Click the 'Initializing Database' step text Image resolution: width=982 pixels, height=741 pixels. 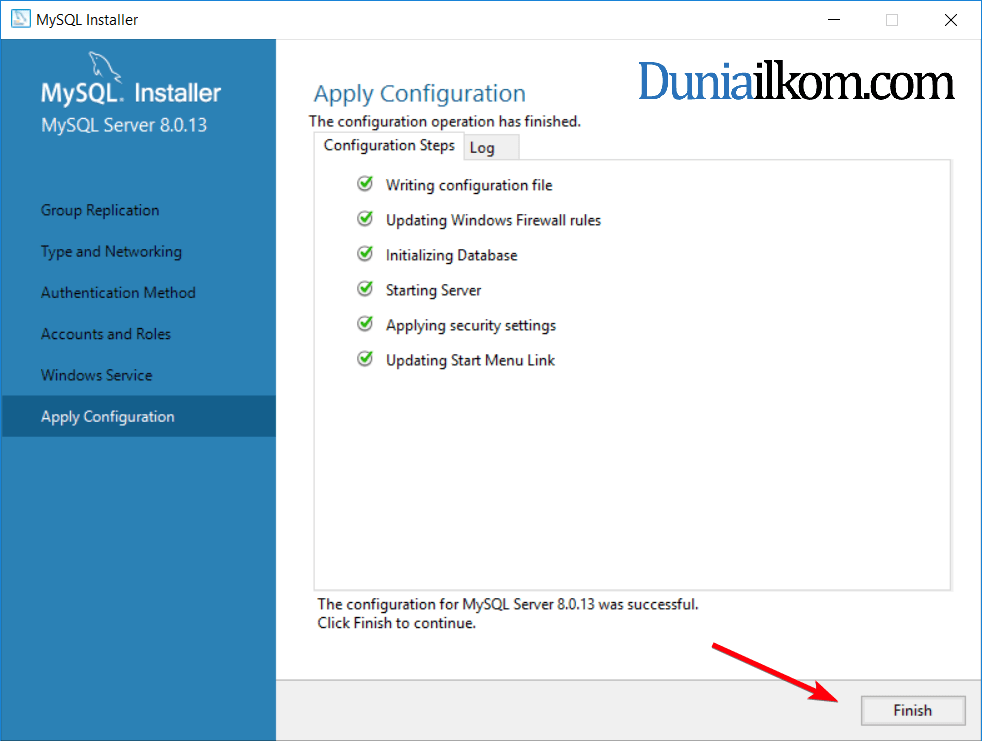point(452,256)
